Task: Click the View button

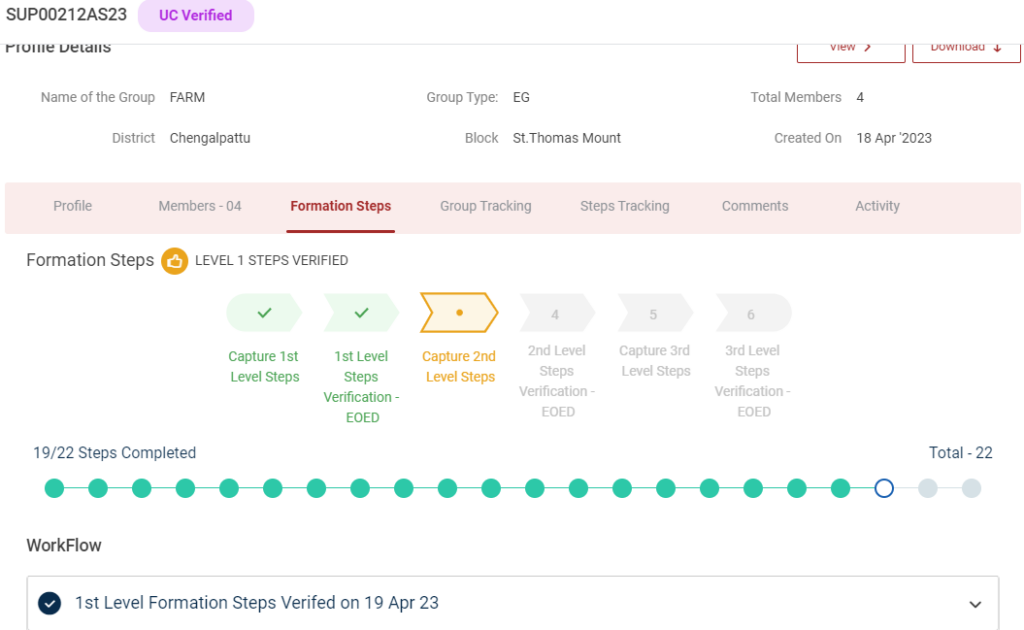Action: (x=850, y=49)
